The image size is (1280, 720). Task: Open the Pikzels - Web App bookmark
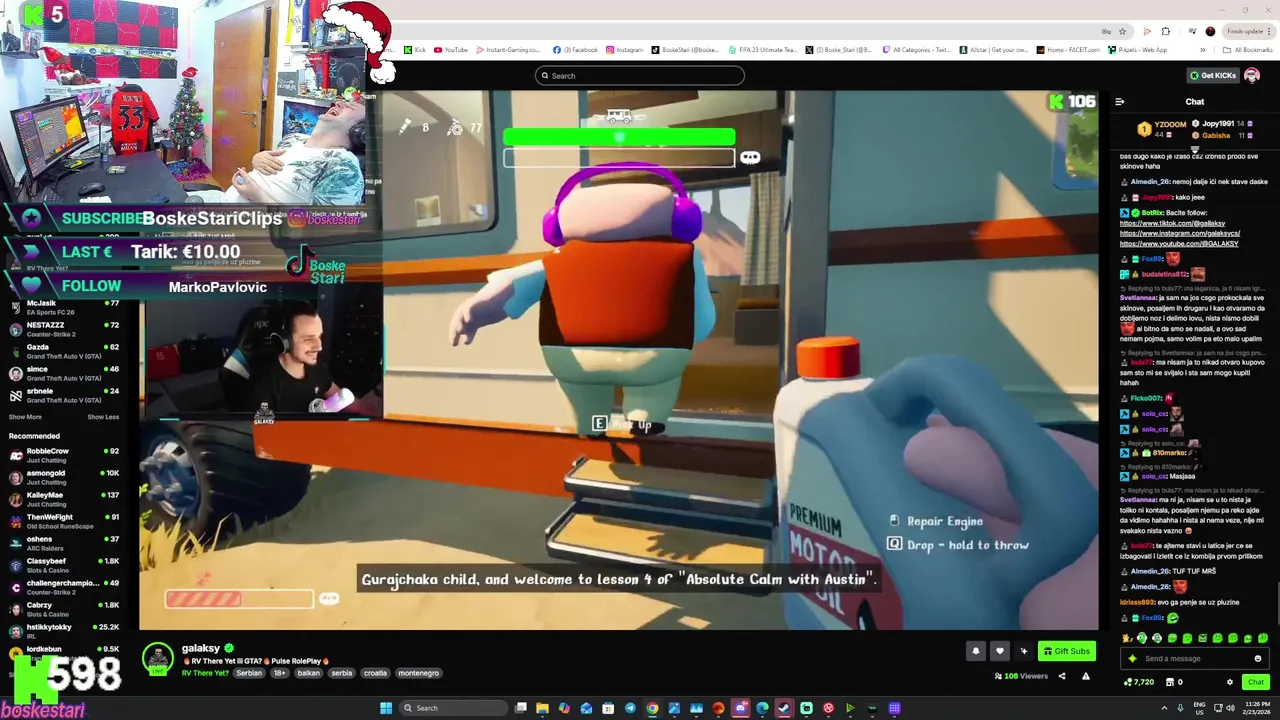pyautogui.click(x=1138, y=50)
